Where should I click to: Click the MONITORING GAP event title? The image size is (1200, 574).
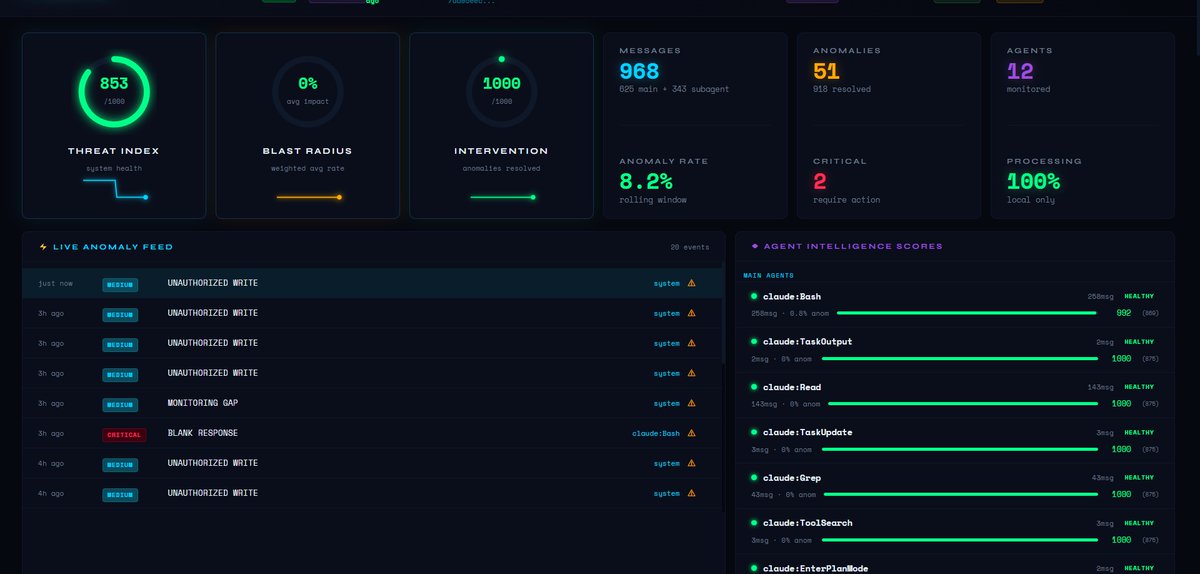[203, 403]
